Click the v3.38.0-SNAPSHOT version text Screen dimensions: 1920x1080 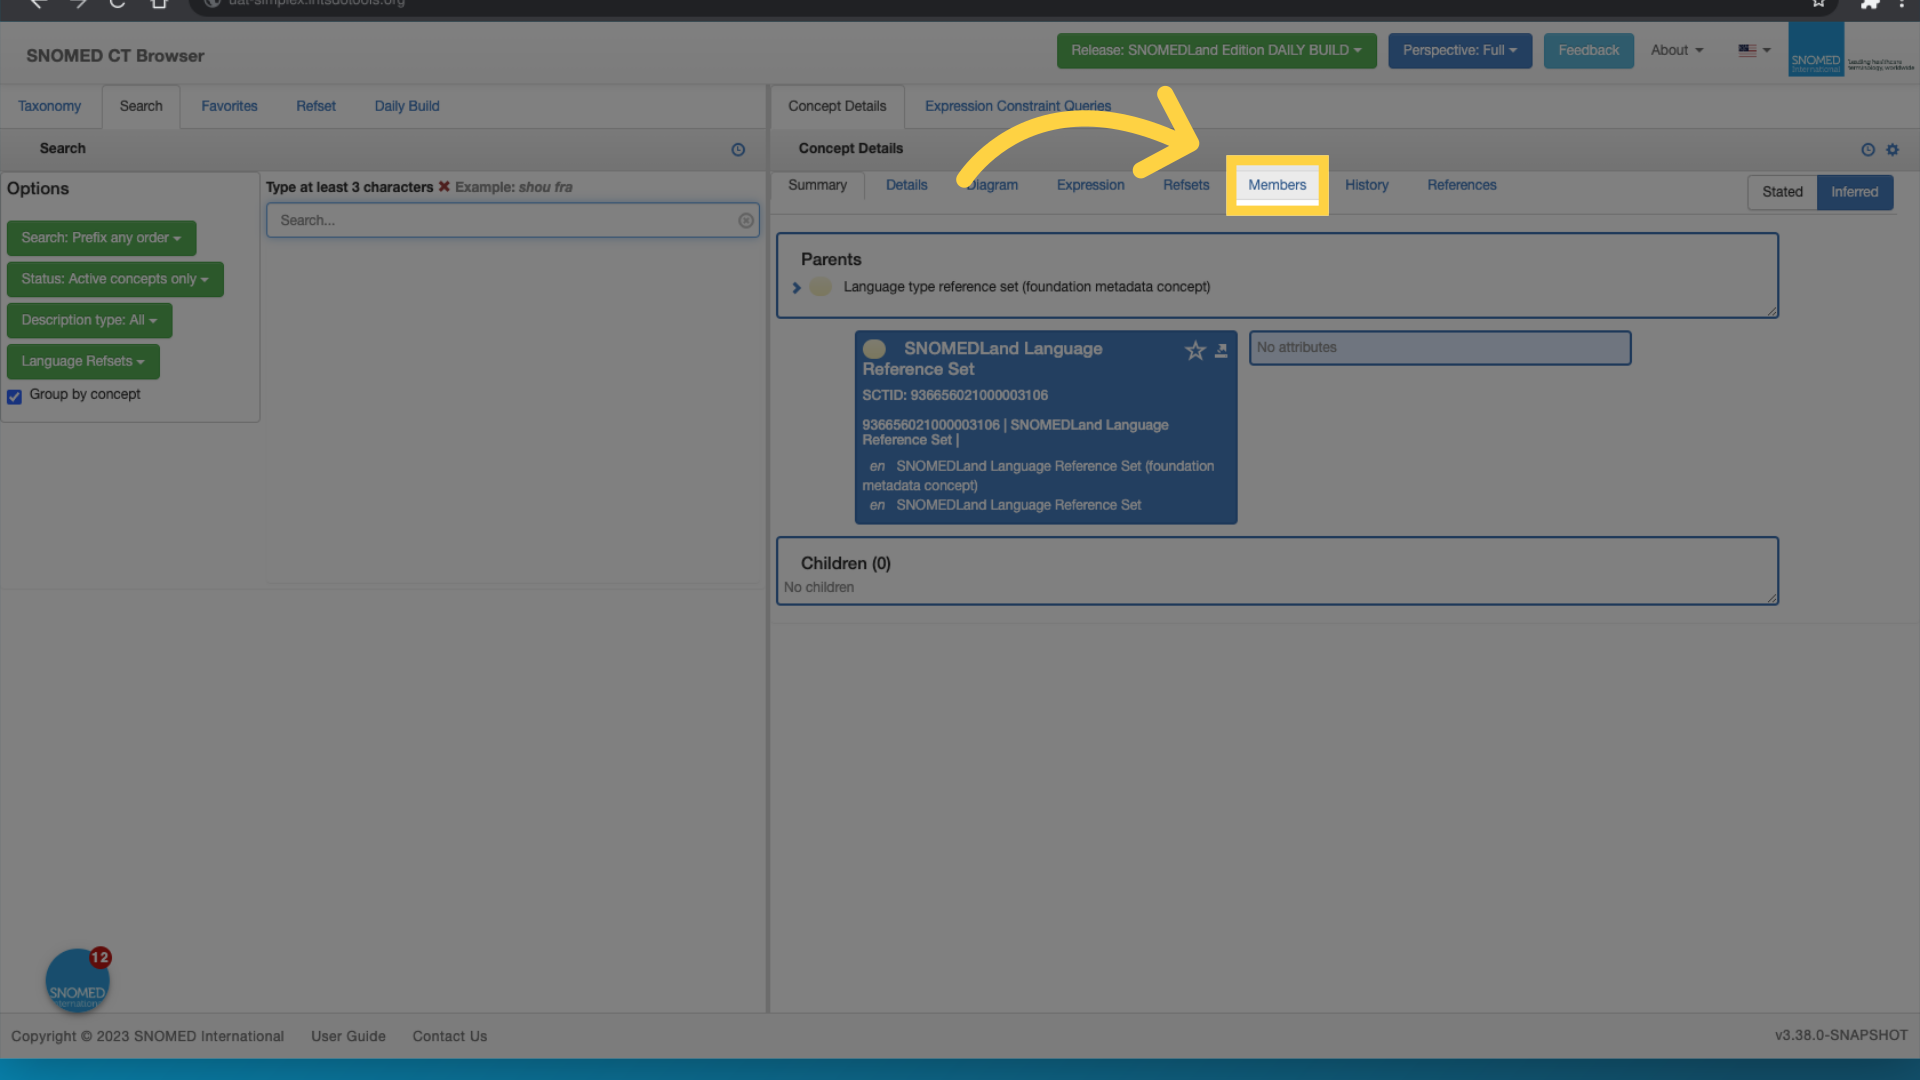[x=1841, y=1035]
